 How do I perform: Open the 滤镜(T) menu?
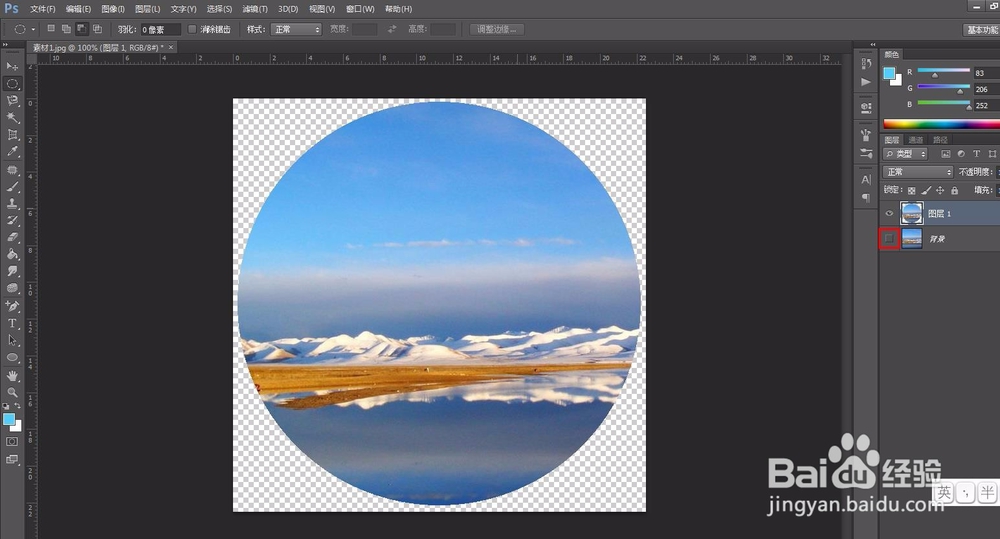tap(254, 9)
